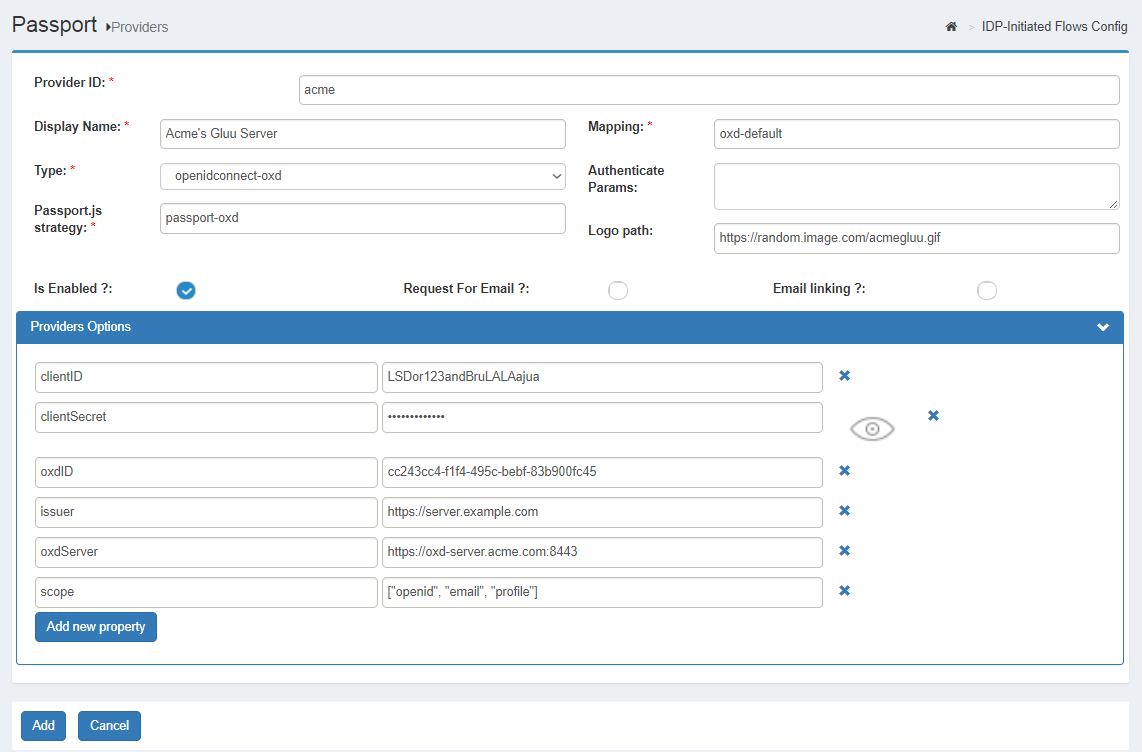The width and height of the screenshot is (1142, 752).
Task: Enable the Request For Email option
Action: 618,290
